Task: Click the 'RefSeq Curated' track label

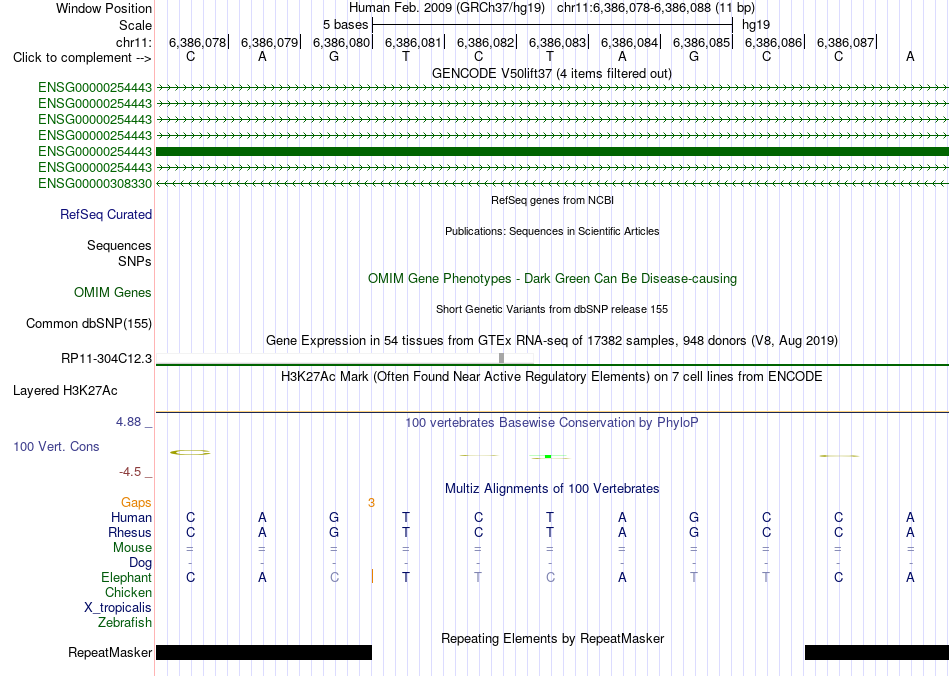Action: click(106, 214)
